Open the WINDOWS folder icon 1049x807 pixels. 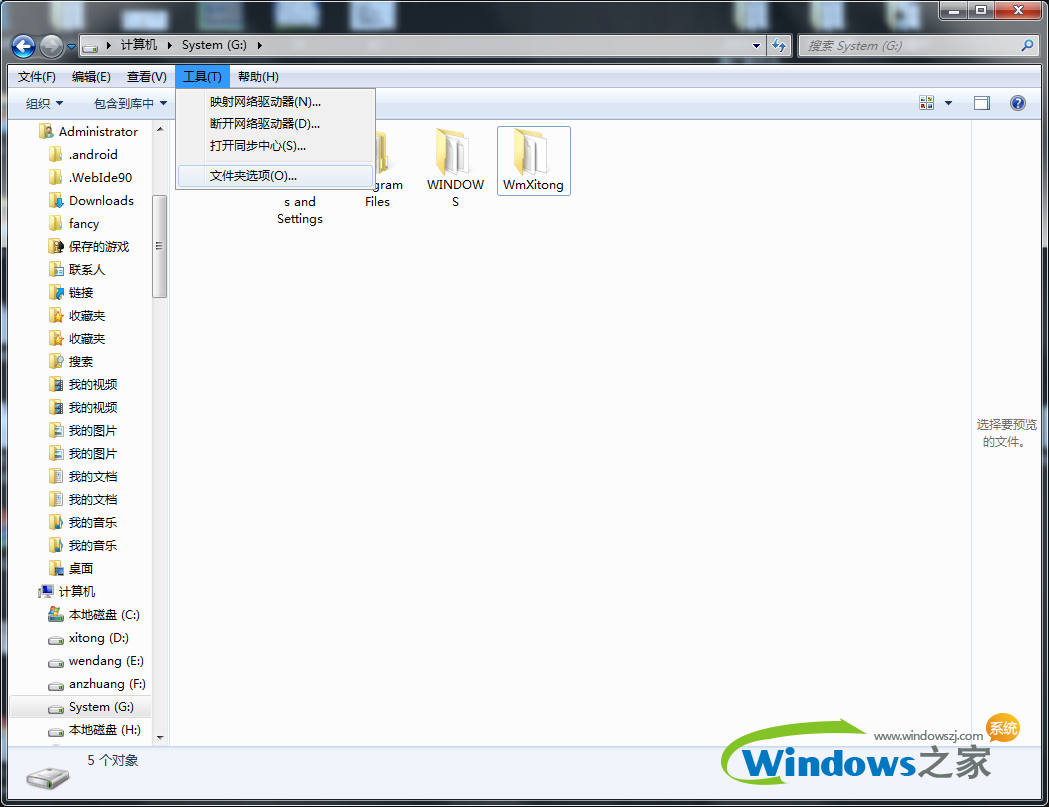(x=455, y=160)
